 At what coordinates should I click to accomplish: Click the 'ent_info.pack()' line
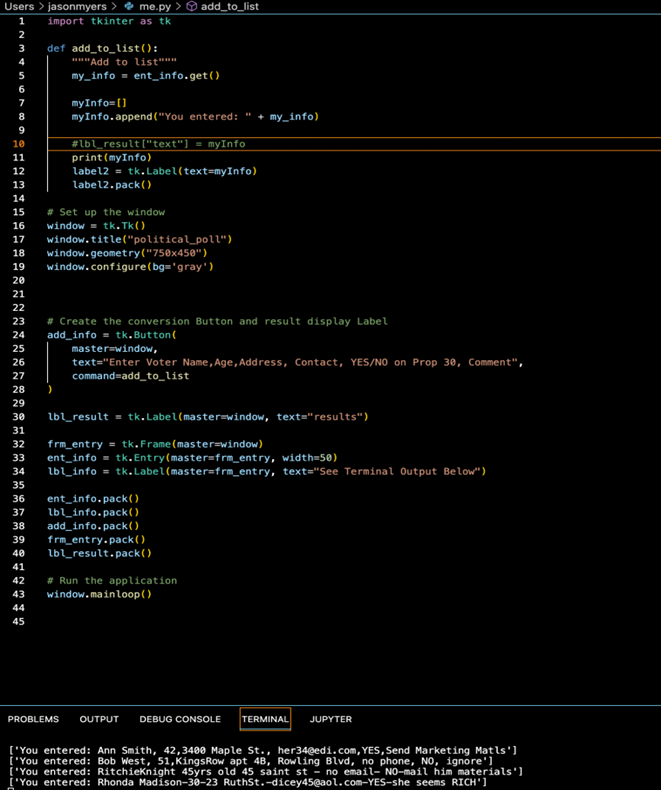93,498
